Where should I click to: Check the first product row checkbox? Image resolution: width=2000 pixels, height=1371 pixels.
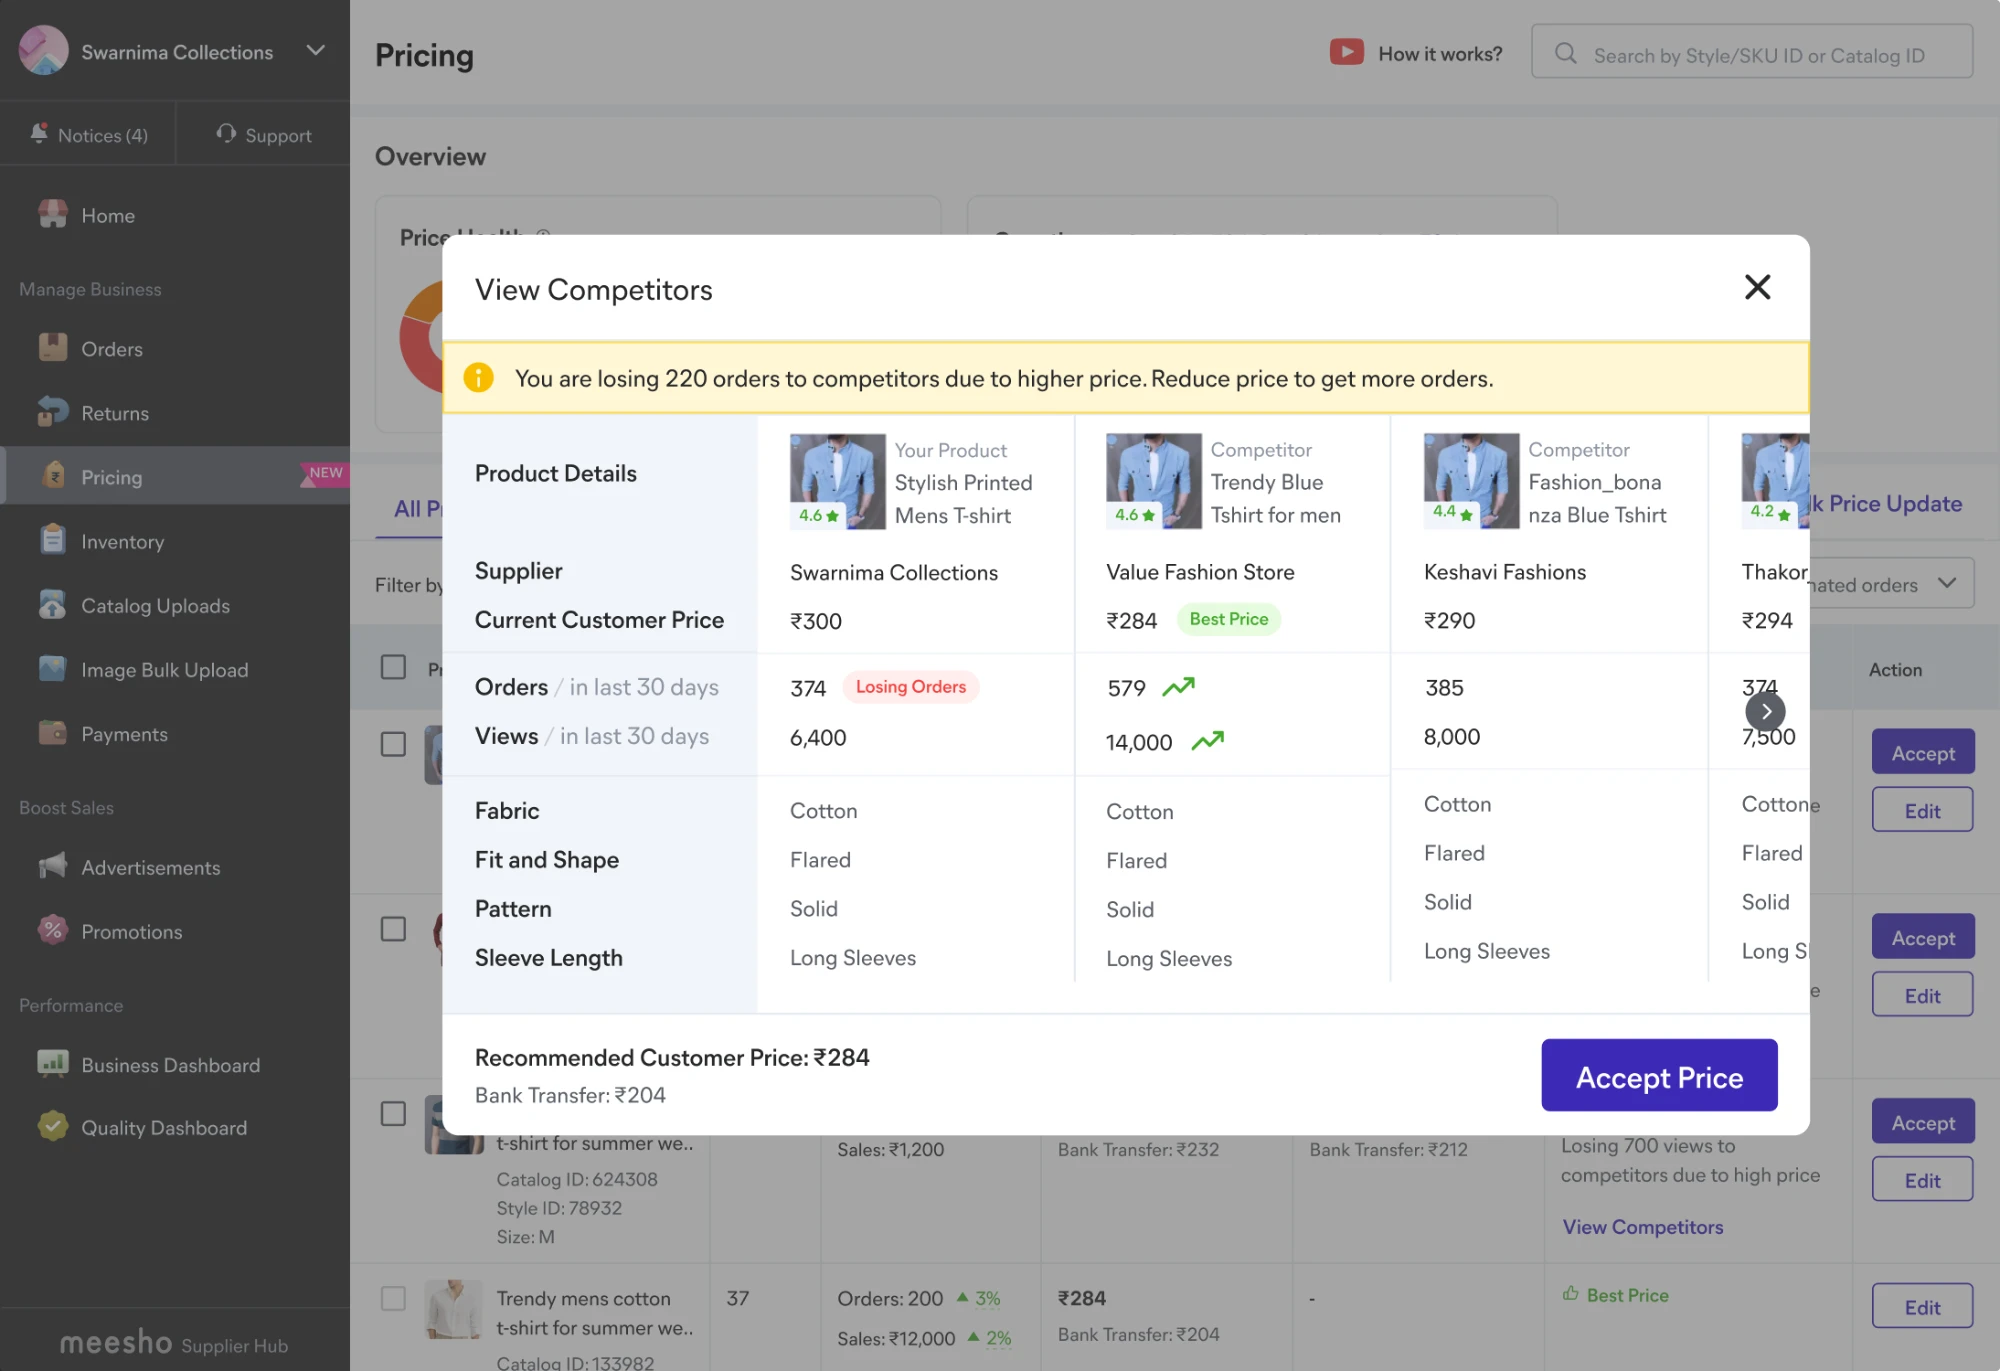pos(393,744)
